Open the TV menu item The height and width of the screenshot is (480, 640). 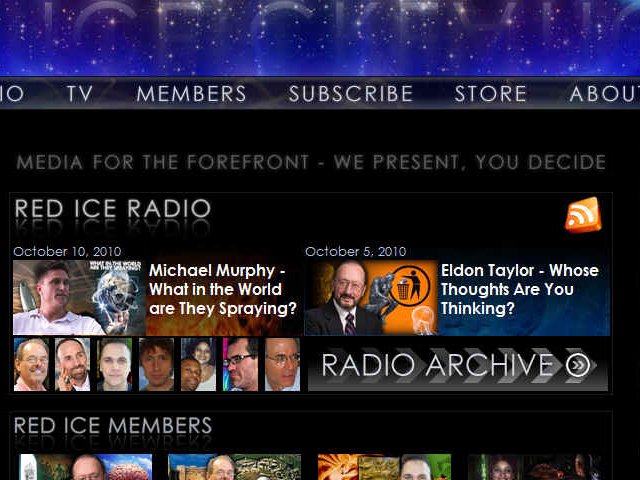(x=80, y=94)
